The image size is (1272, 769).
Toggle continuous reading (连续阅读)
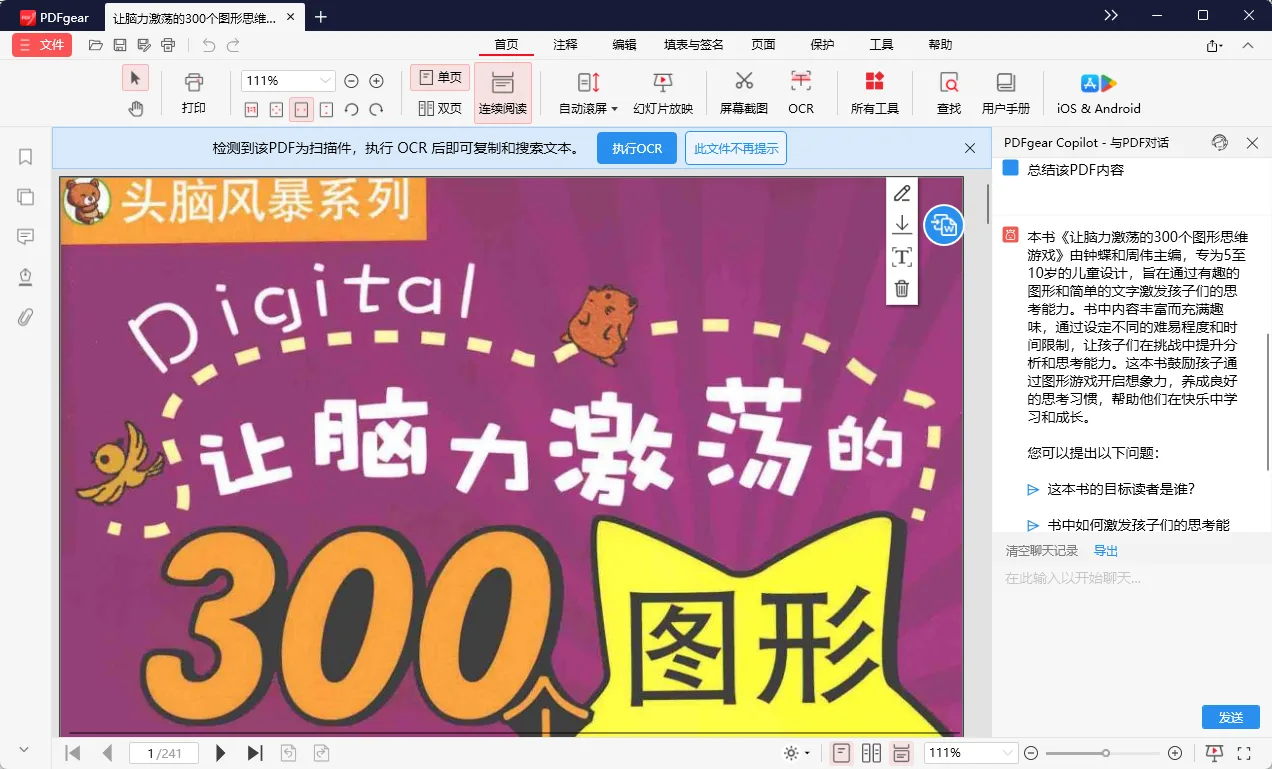pyautogui.click(x=503, y=94)
